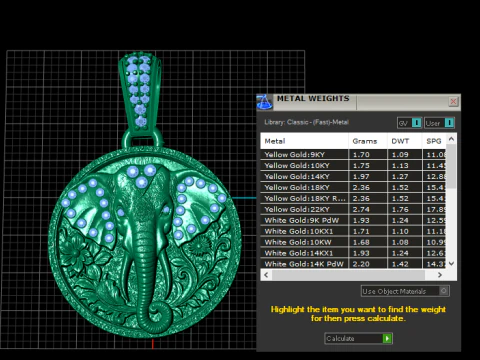This screenshot has height=360, width=480.
Task: Click the table scroll down arrow
Action: [451, 263]
